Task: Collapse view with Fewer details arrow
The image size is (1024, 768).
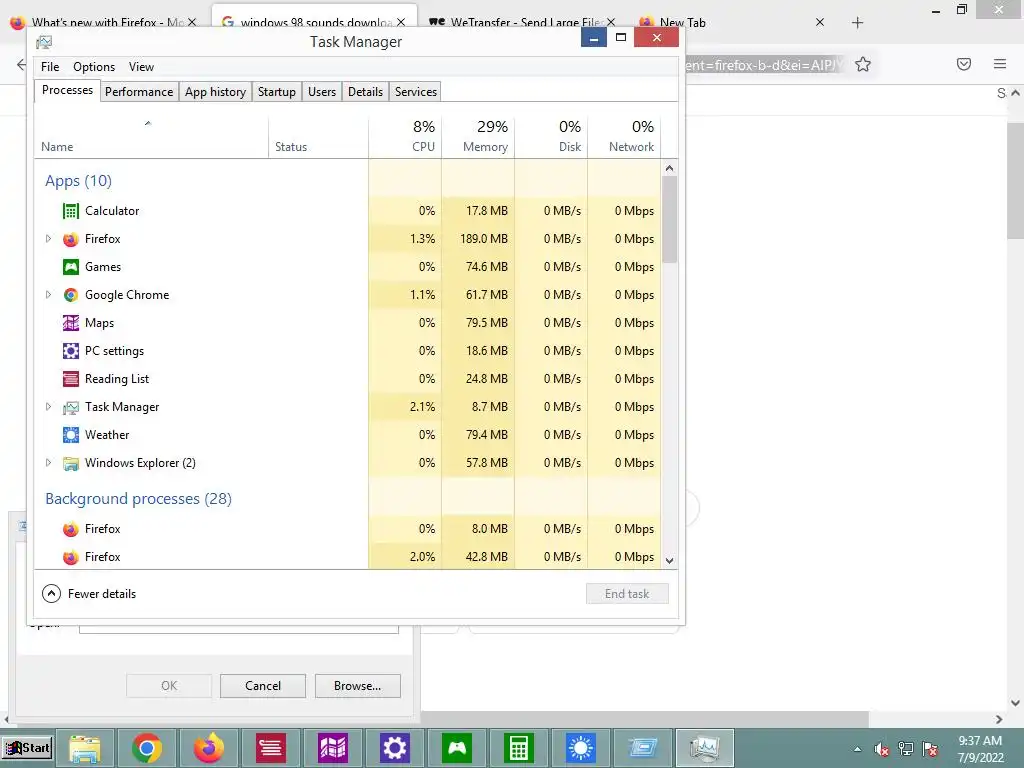Action: (x=51, y=594)
